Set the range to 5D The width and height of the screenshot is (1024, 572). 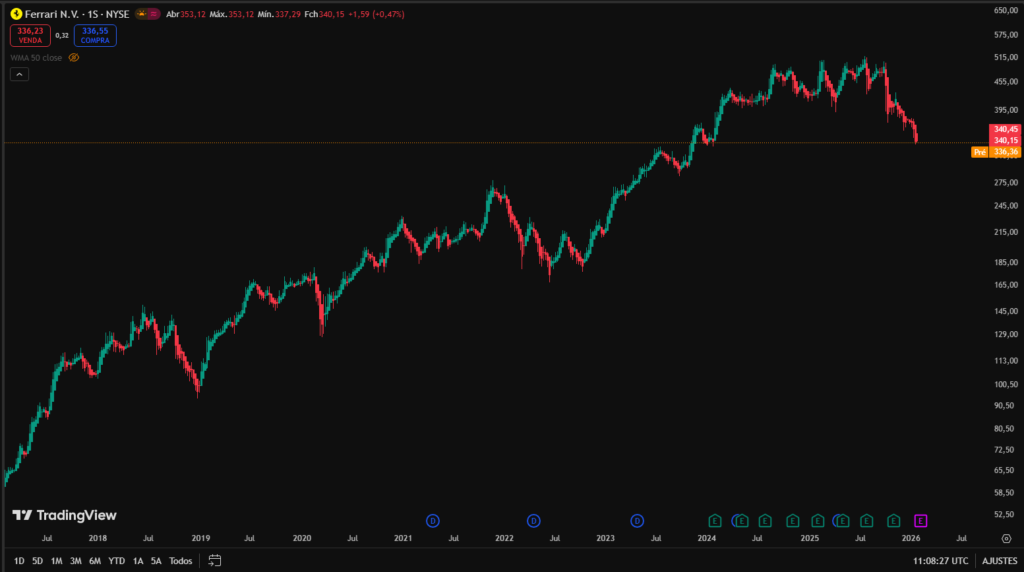tap(37, 561)
